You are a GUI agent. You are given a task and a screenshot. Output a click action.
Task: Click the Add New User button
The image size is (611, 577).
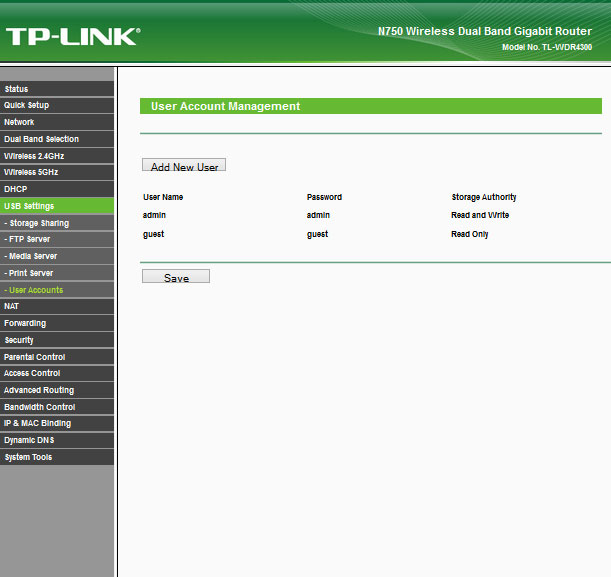click(x=184, y=165)
